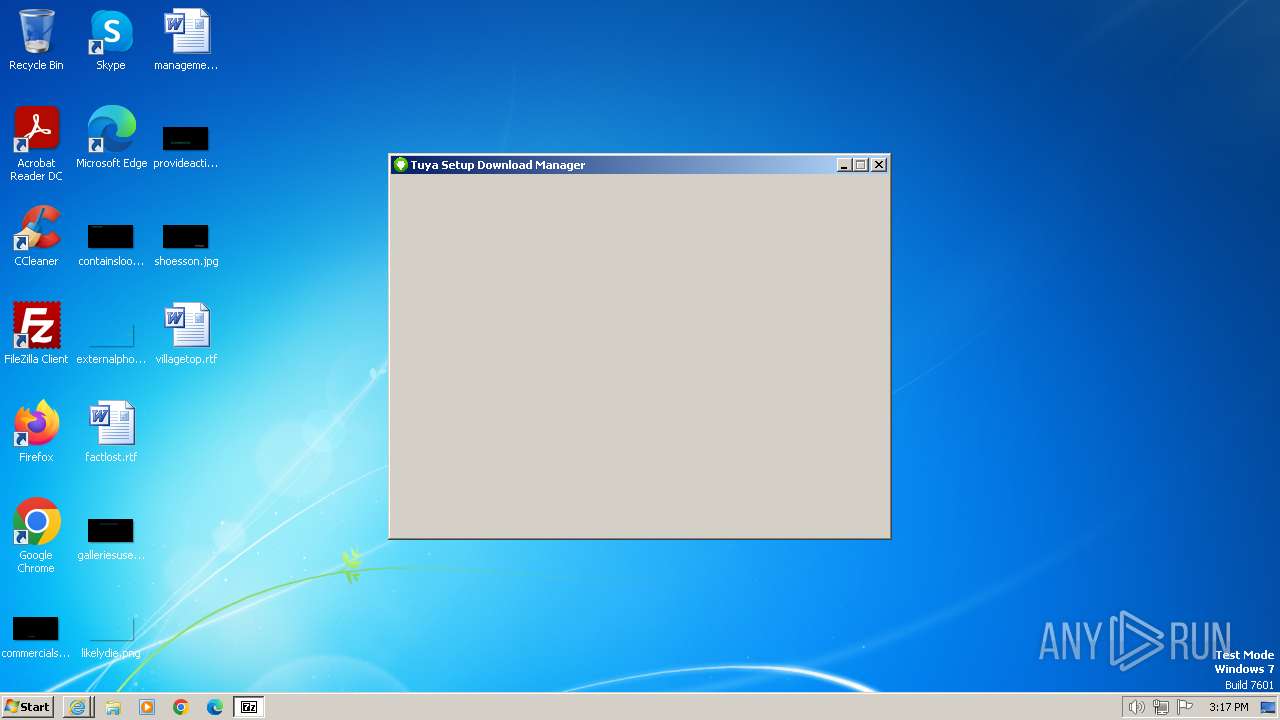Viewport: 1280px width, 720px height.
Task: Open the Windows Start menu
Action: click(x=27, y=707)
